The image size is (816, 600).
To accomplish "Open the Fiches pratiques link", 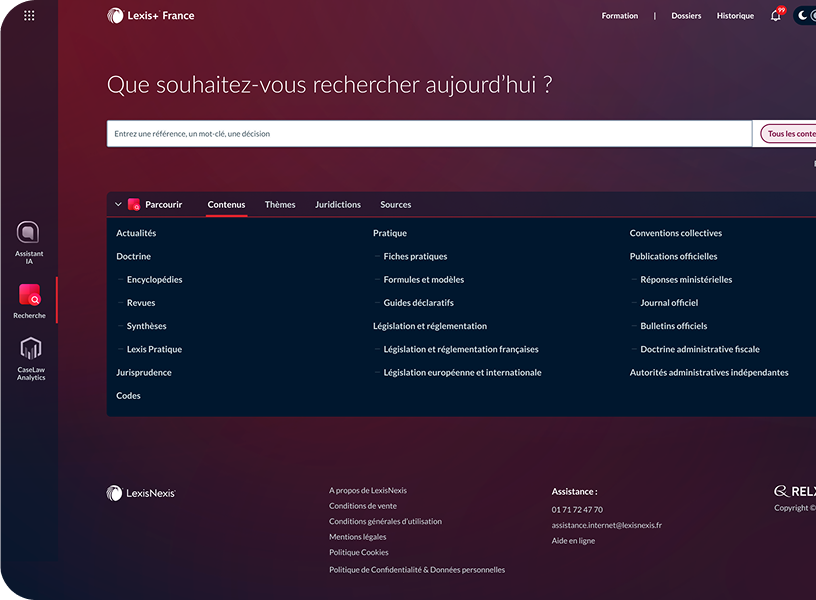I will pos(415,257).
